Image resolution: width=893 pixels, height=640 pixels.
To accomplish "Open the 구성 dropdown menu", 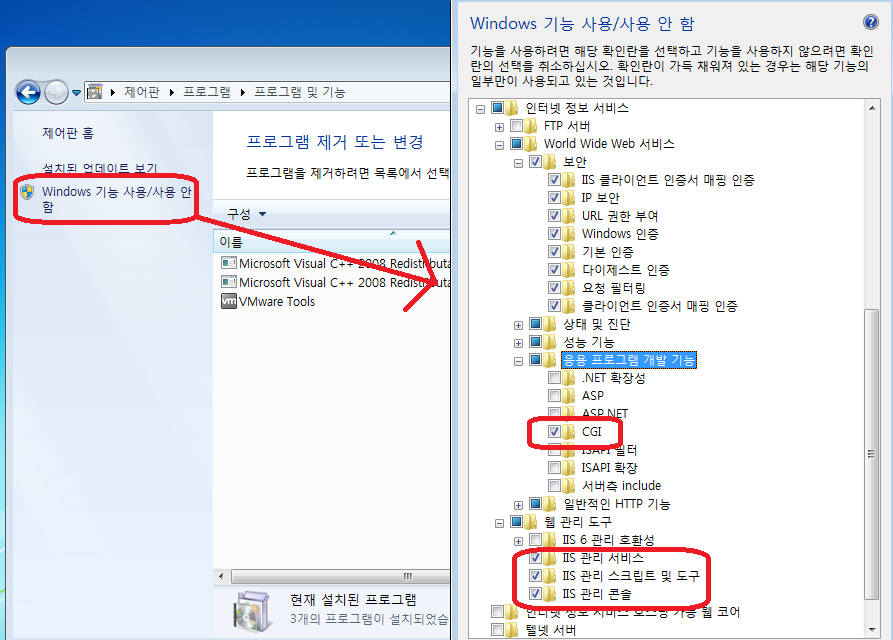I will (247, 214).
